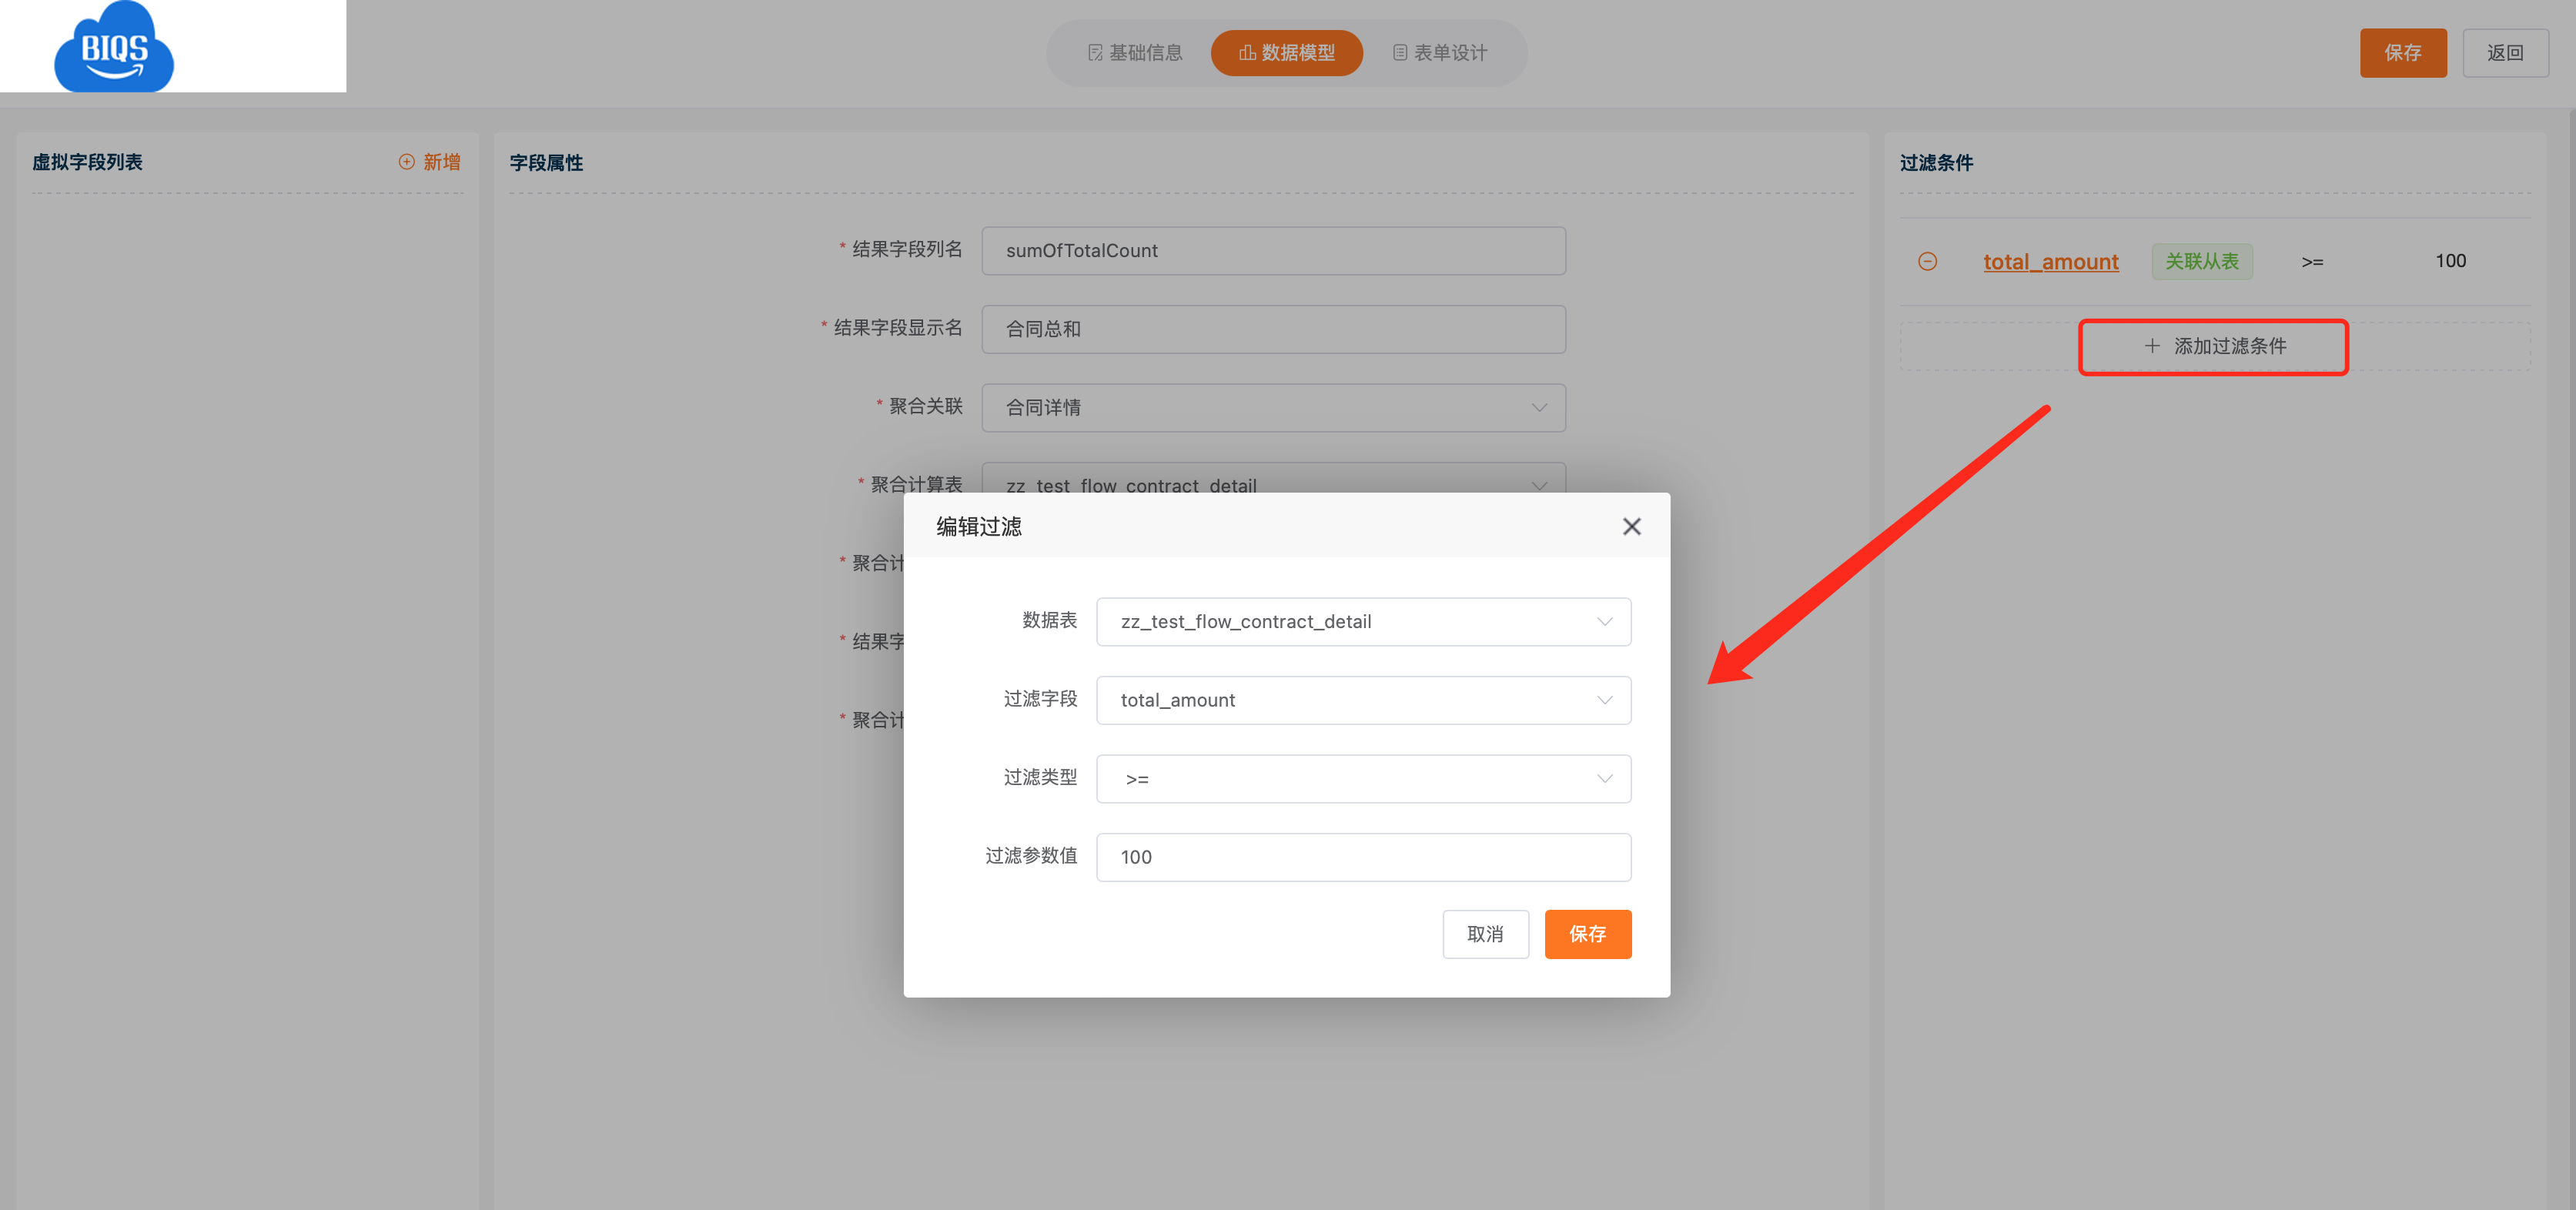The image size is (2576, 1210).
Task: Click the chevron arrow of 聚合关联 select
Action: pyautogui.click(x=1539, y=407)
